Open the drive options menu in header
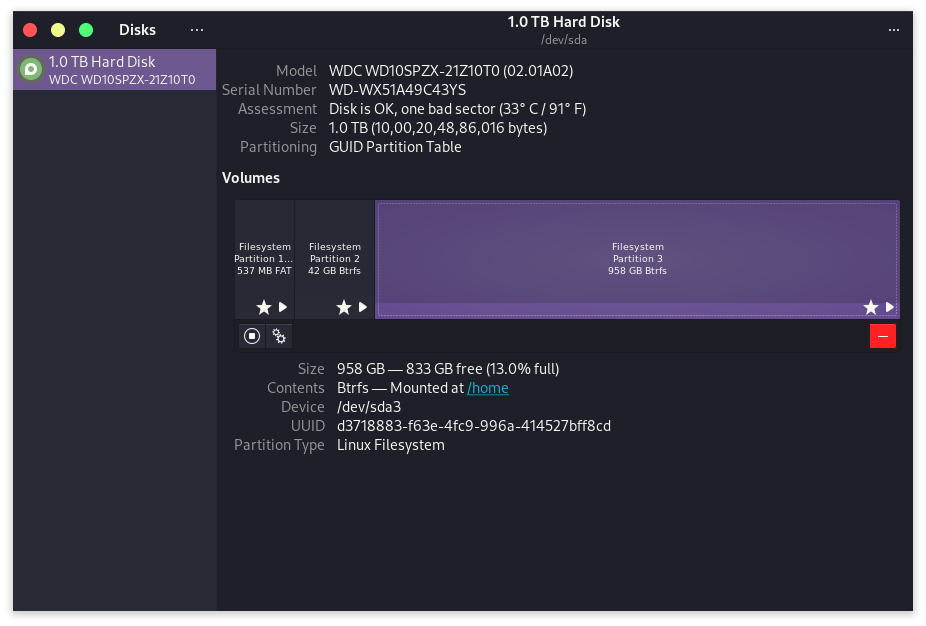926x626 pixels. coord(893,30)
